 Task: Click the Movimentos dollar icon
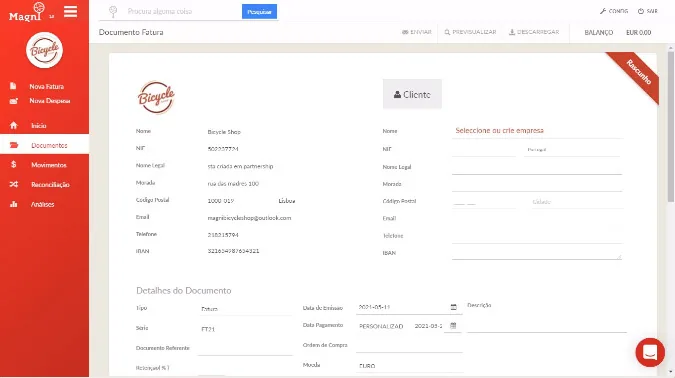pos(14,164)
